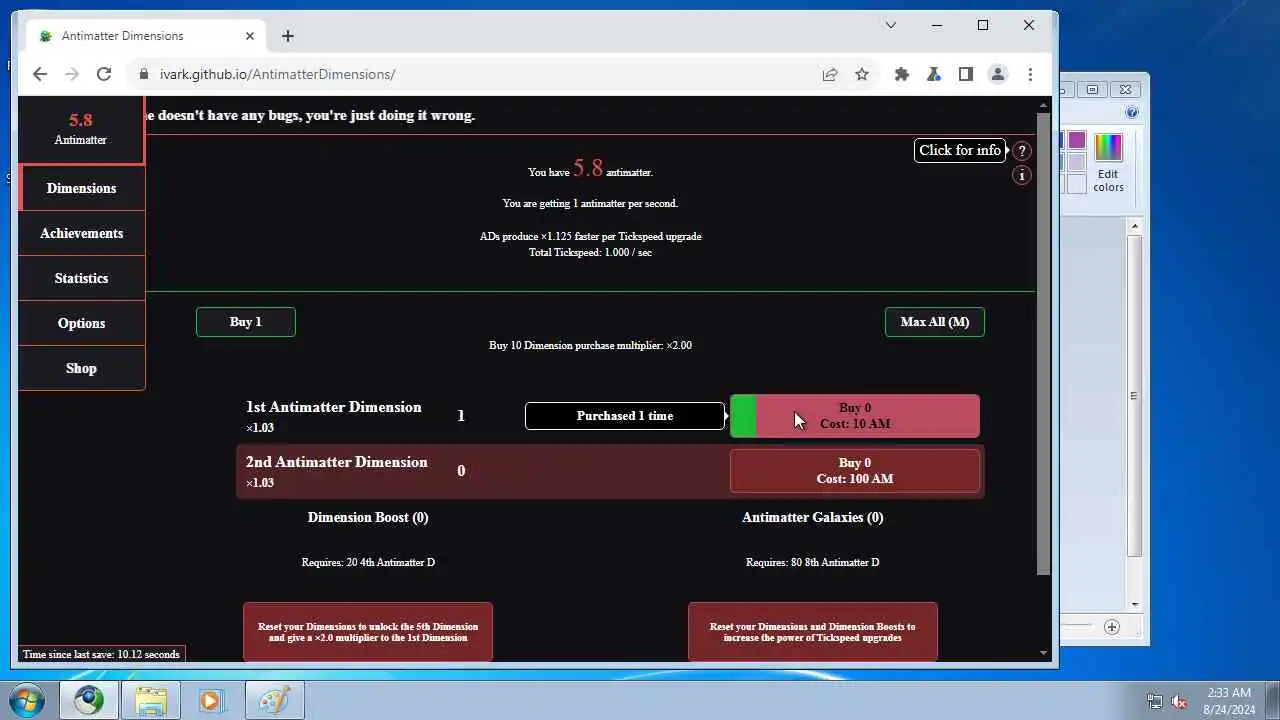Screen dimensions: 1280x720
Task: Open the question mark help icon
Action: click(1022, 151)
